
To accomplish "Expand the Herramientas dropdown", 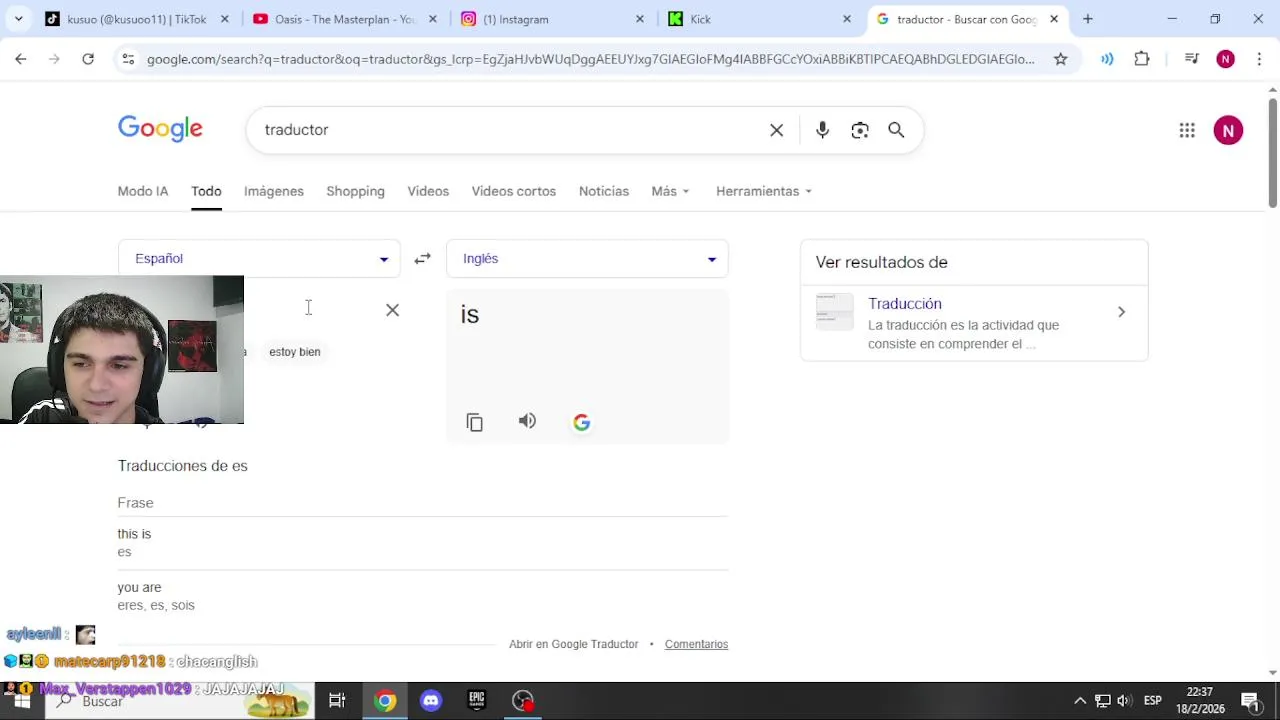I will click(x=764, y=191).
